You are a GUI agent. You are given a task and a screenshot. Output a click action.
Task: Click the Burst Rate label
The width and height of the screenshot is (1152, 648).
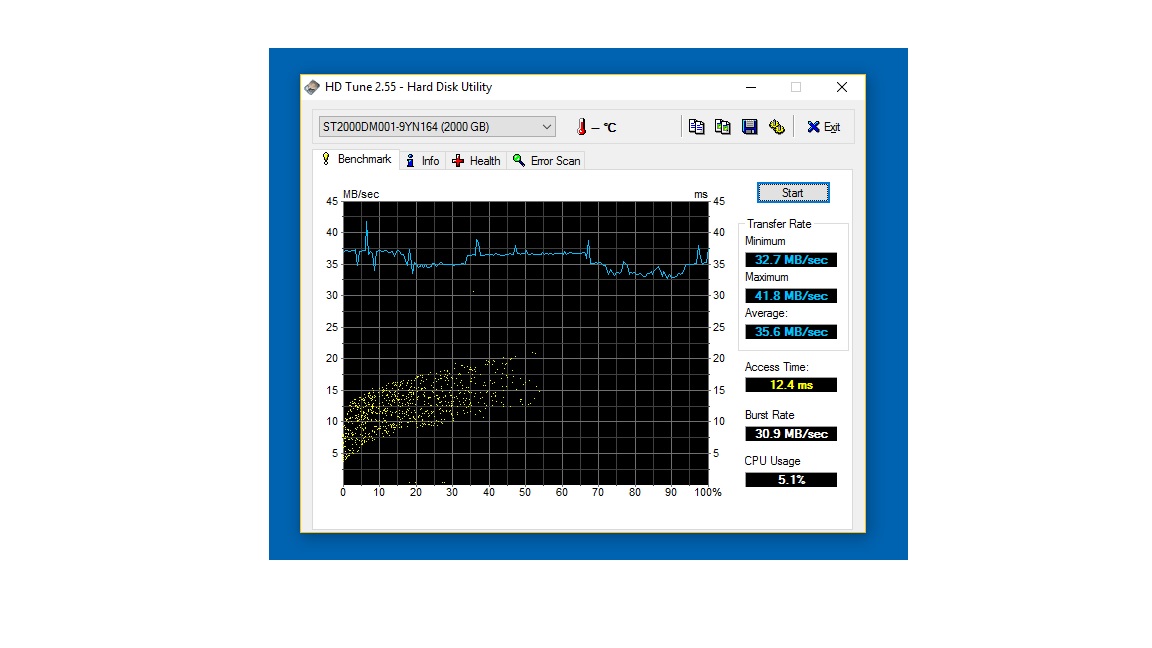coord(769,415)
